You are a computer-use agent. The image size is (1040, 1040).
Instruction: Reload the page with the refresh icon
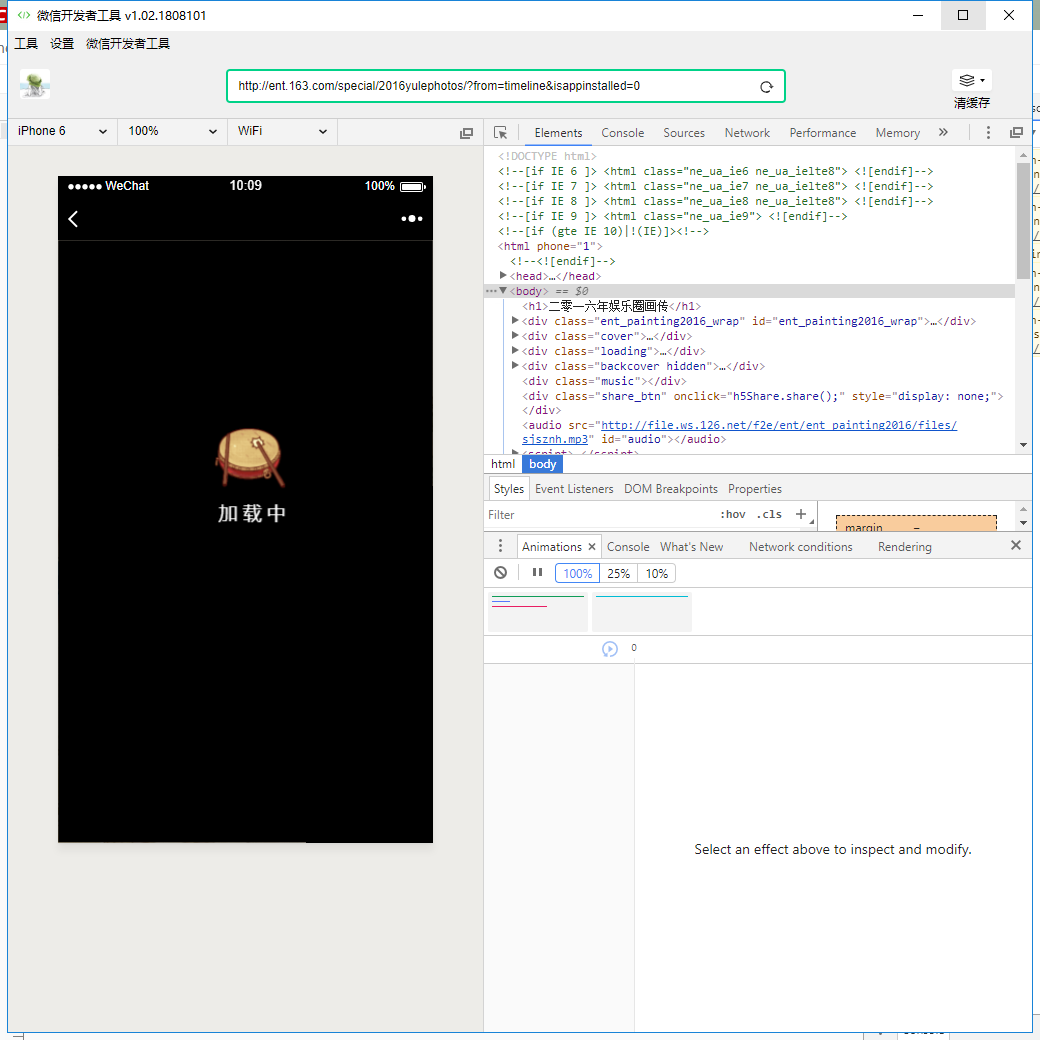pos(766,87)
